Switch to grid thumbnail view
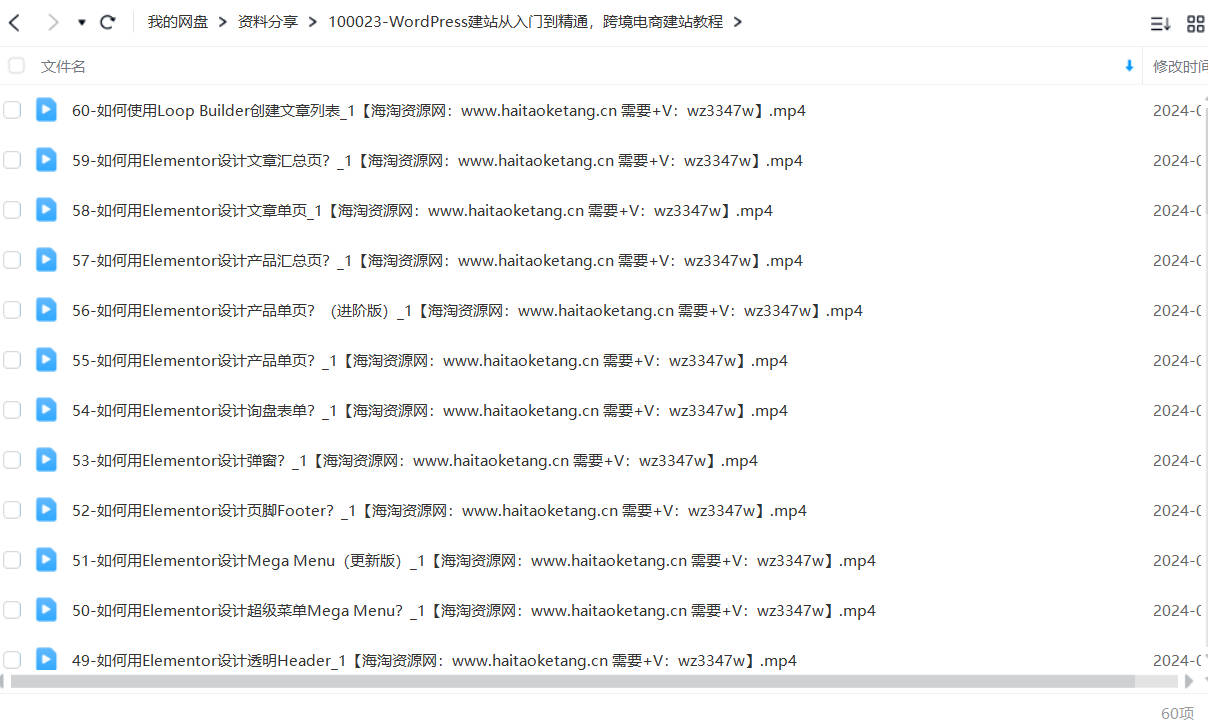 click(x=1195, y=24)
